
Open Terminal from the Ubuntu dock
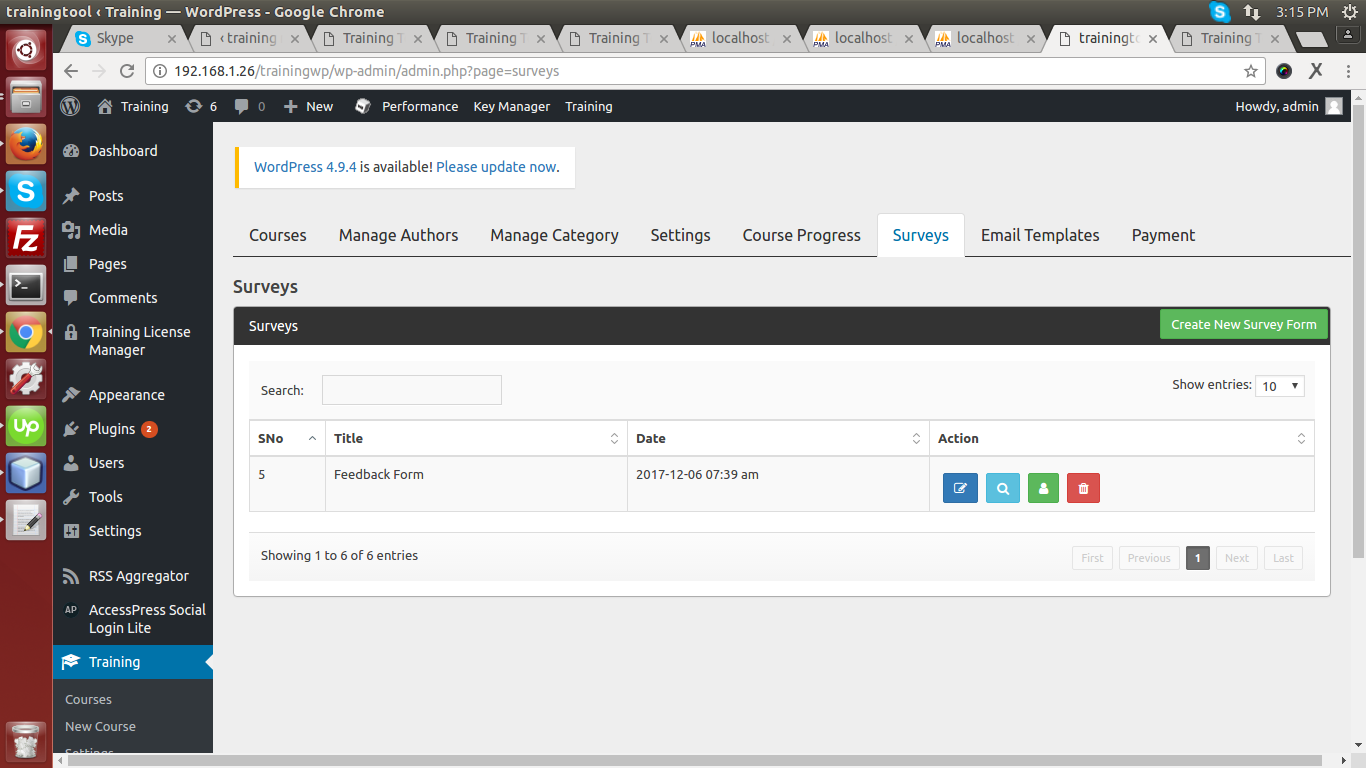click(26, 286)
